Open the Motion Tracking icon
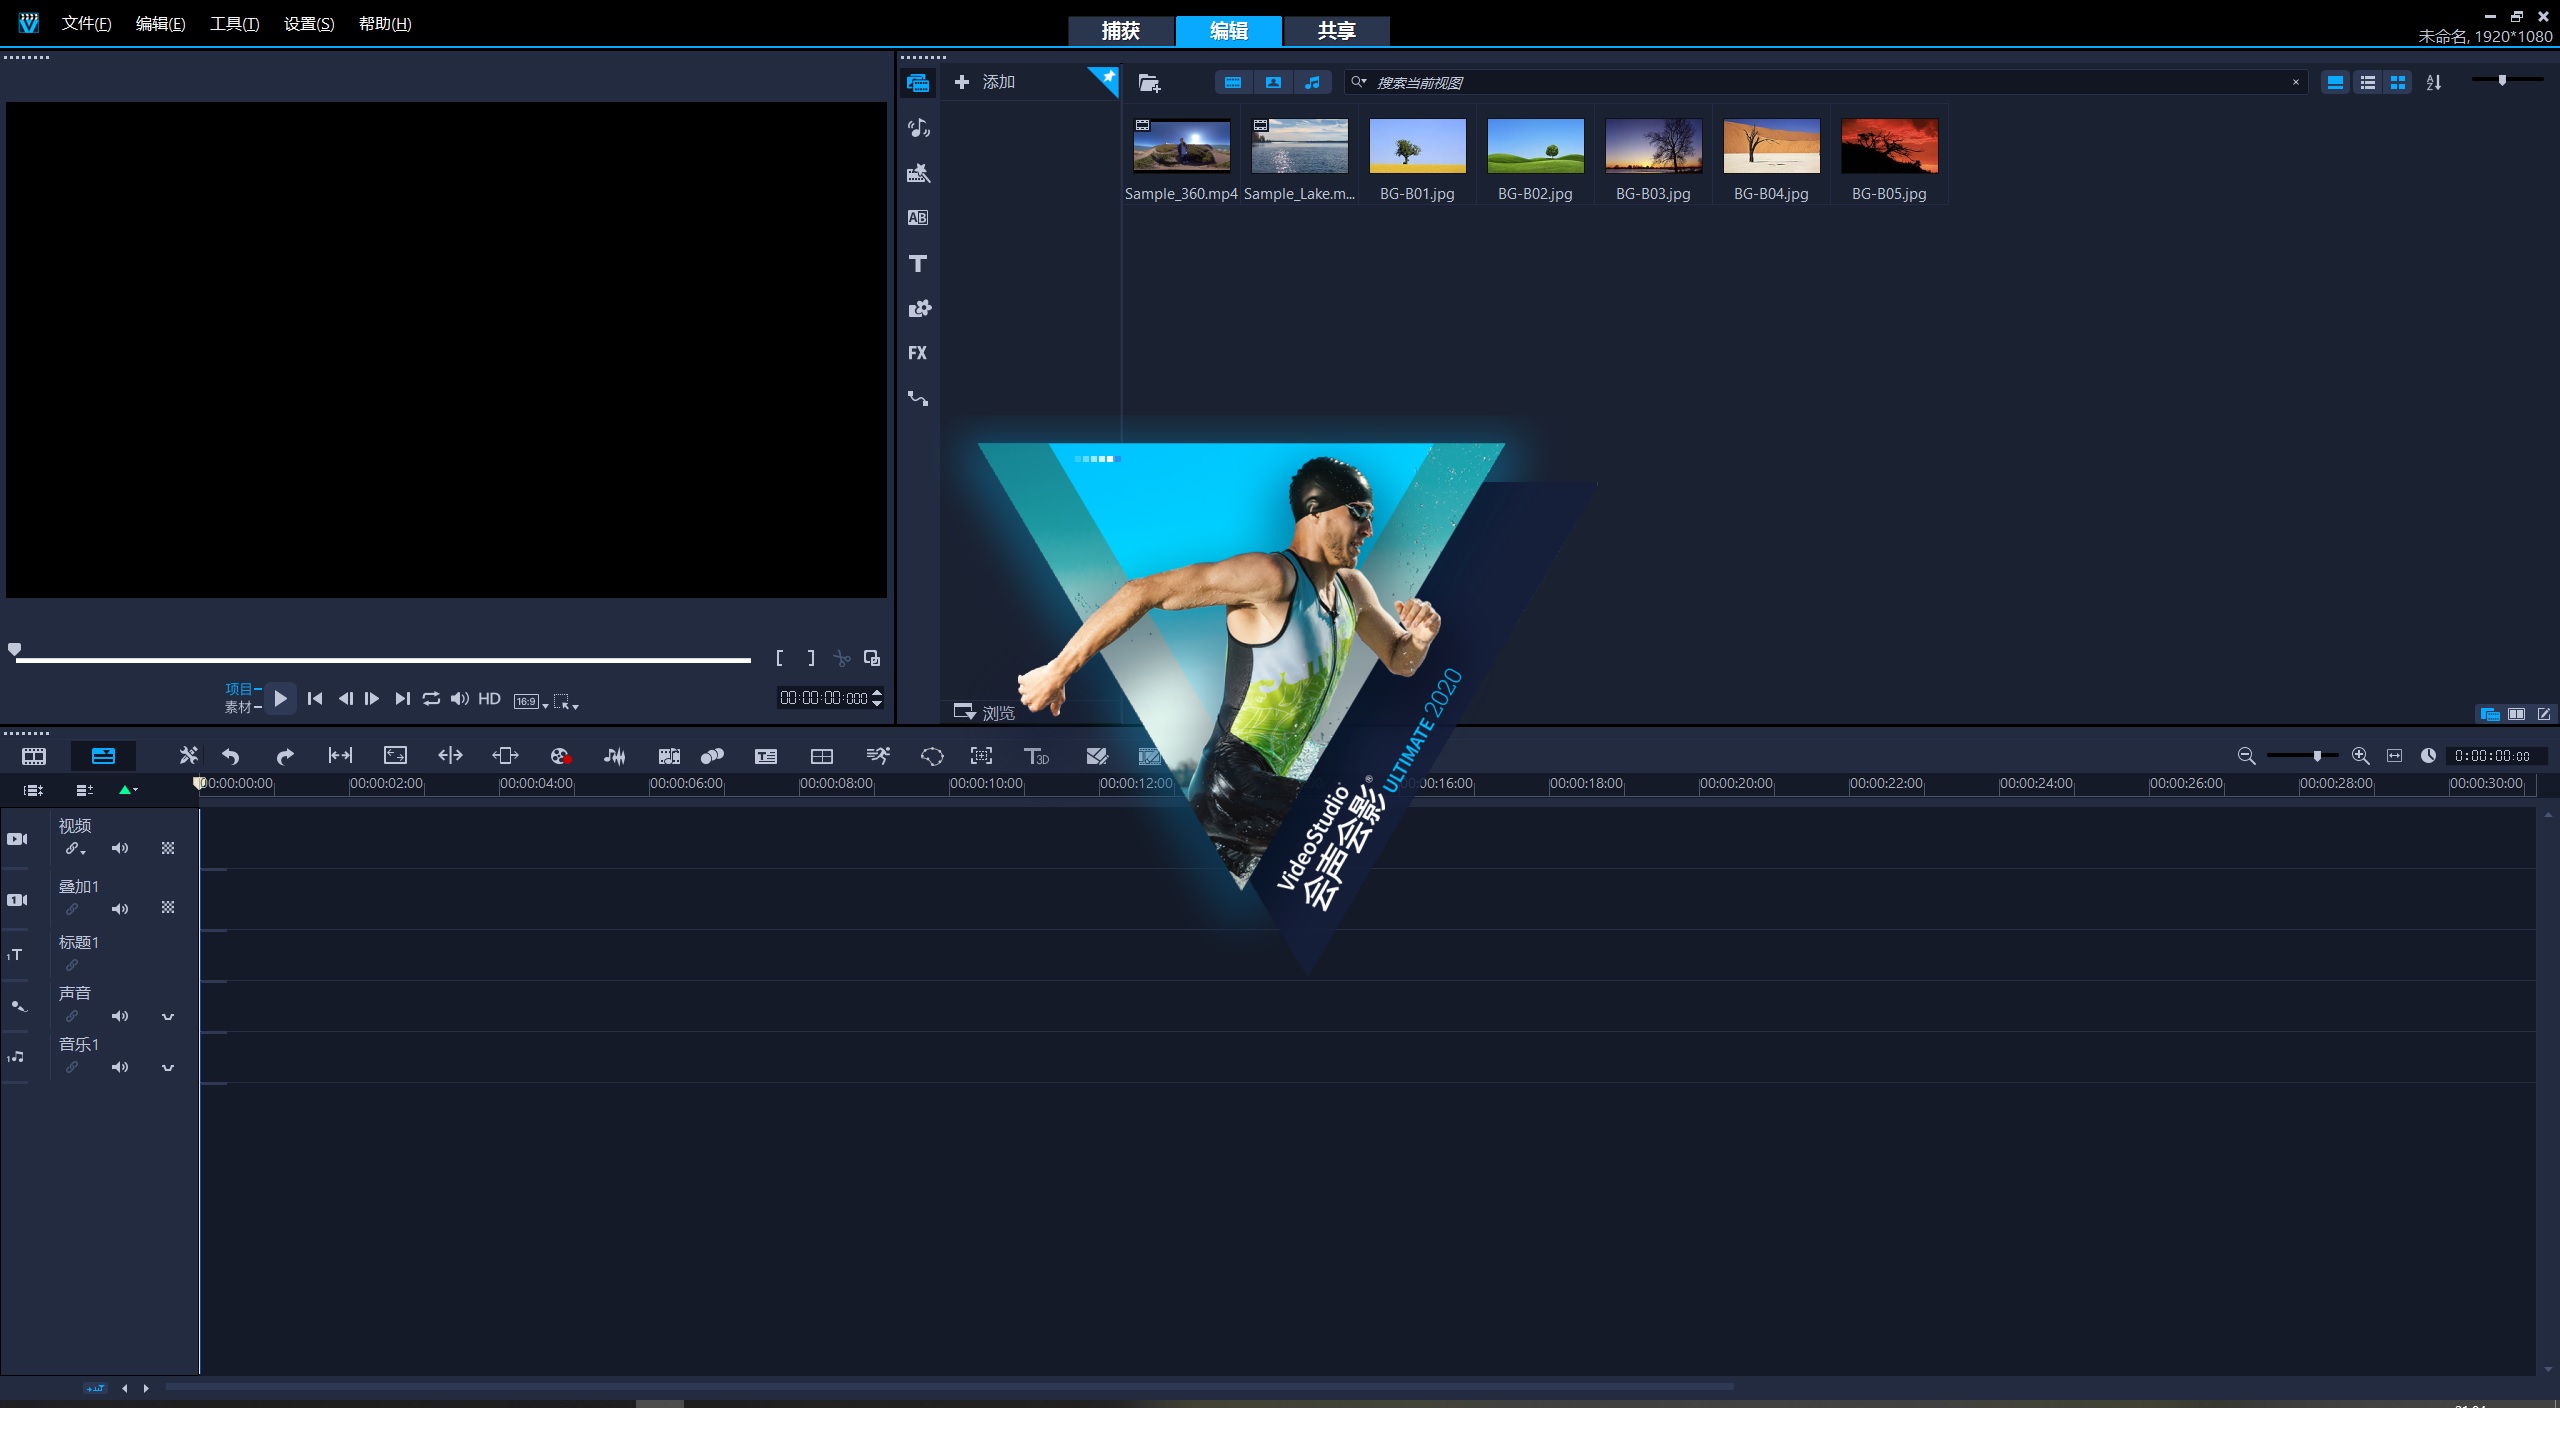Viewport: 2560px width, 1440px height. (x=712, y=756)
